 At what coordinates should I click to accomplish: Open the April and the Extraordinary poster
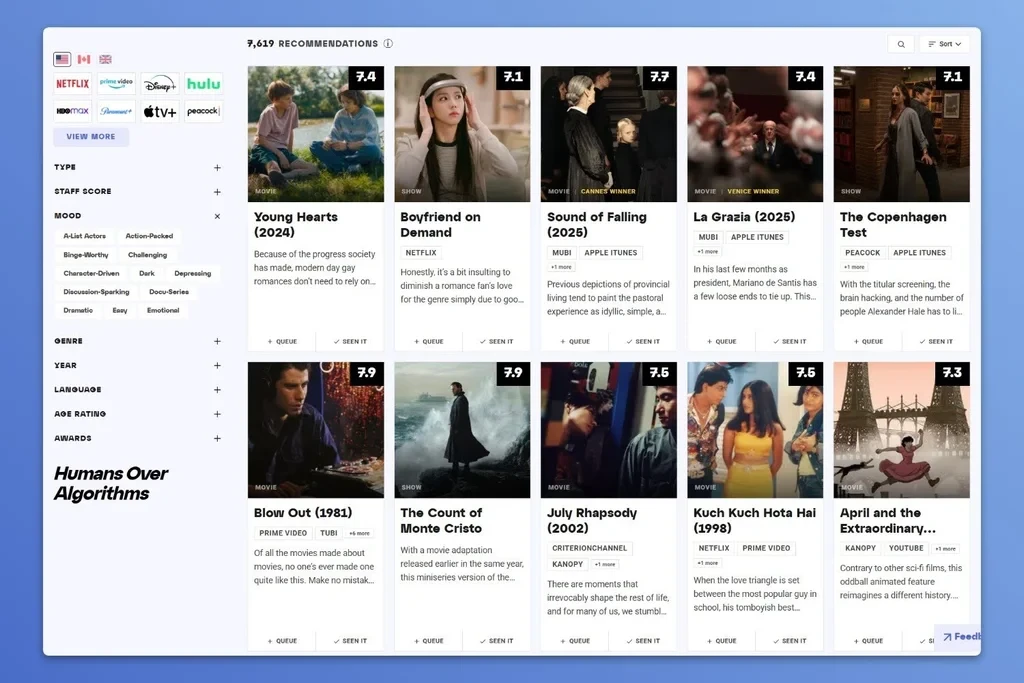[902, 430]
